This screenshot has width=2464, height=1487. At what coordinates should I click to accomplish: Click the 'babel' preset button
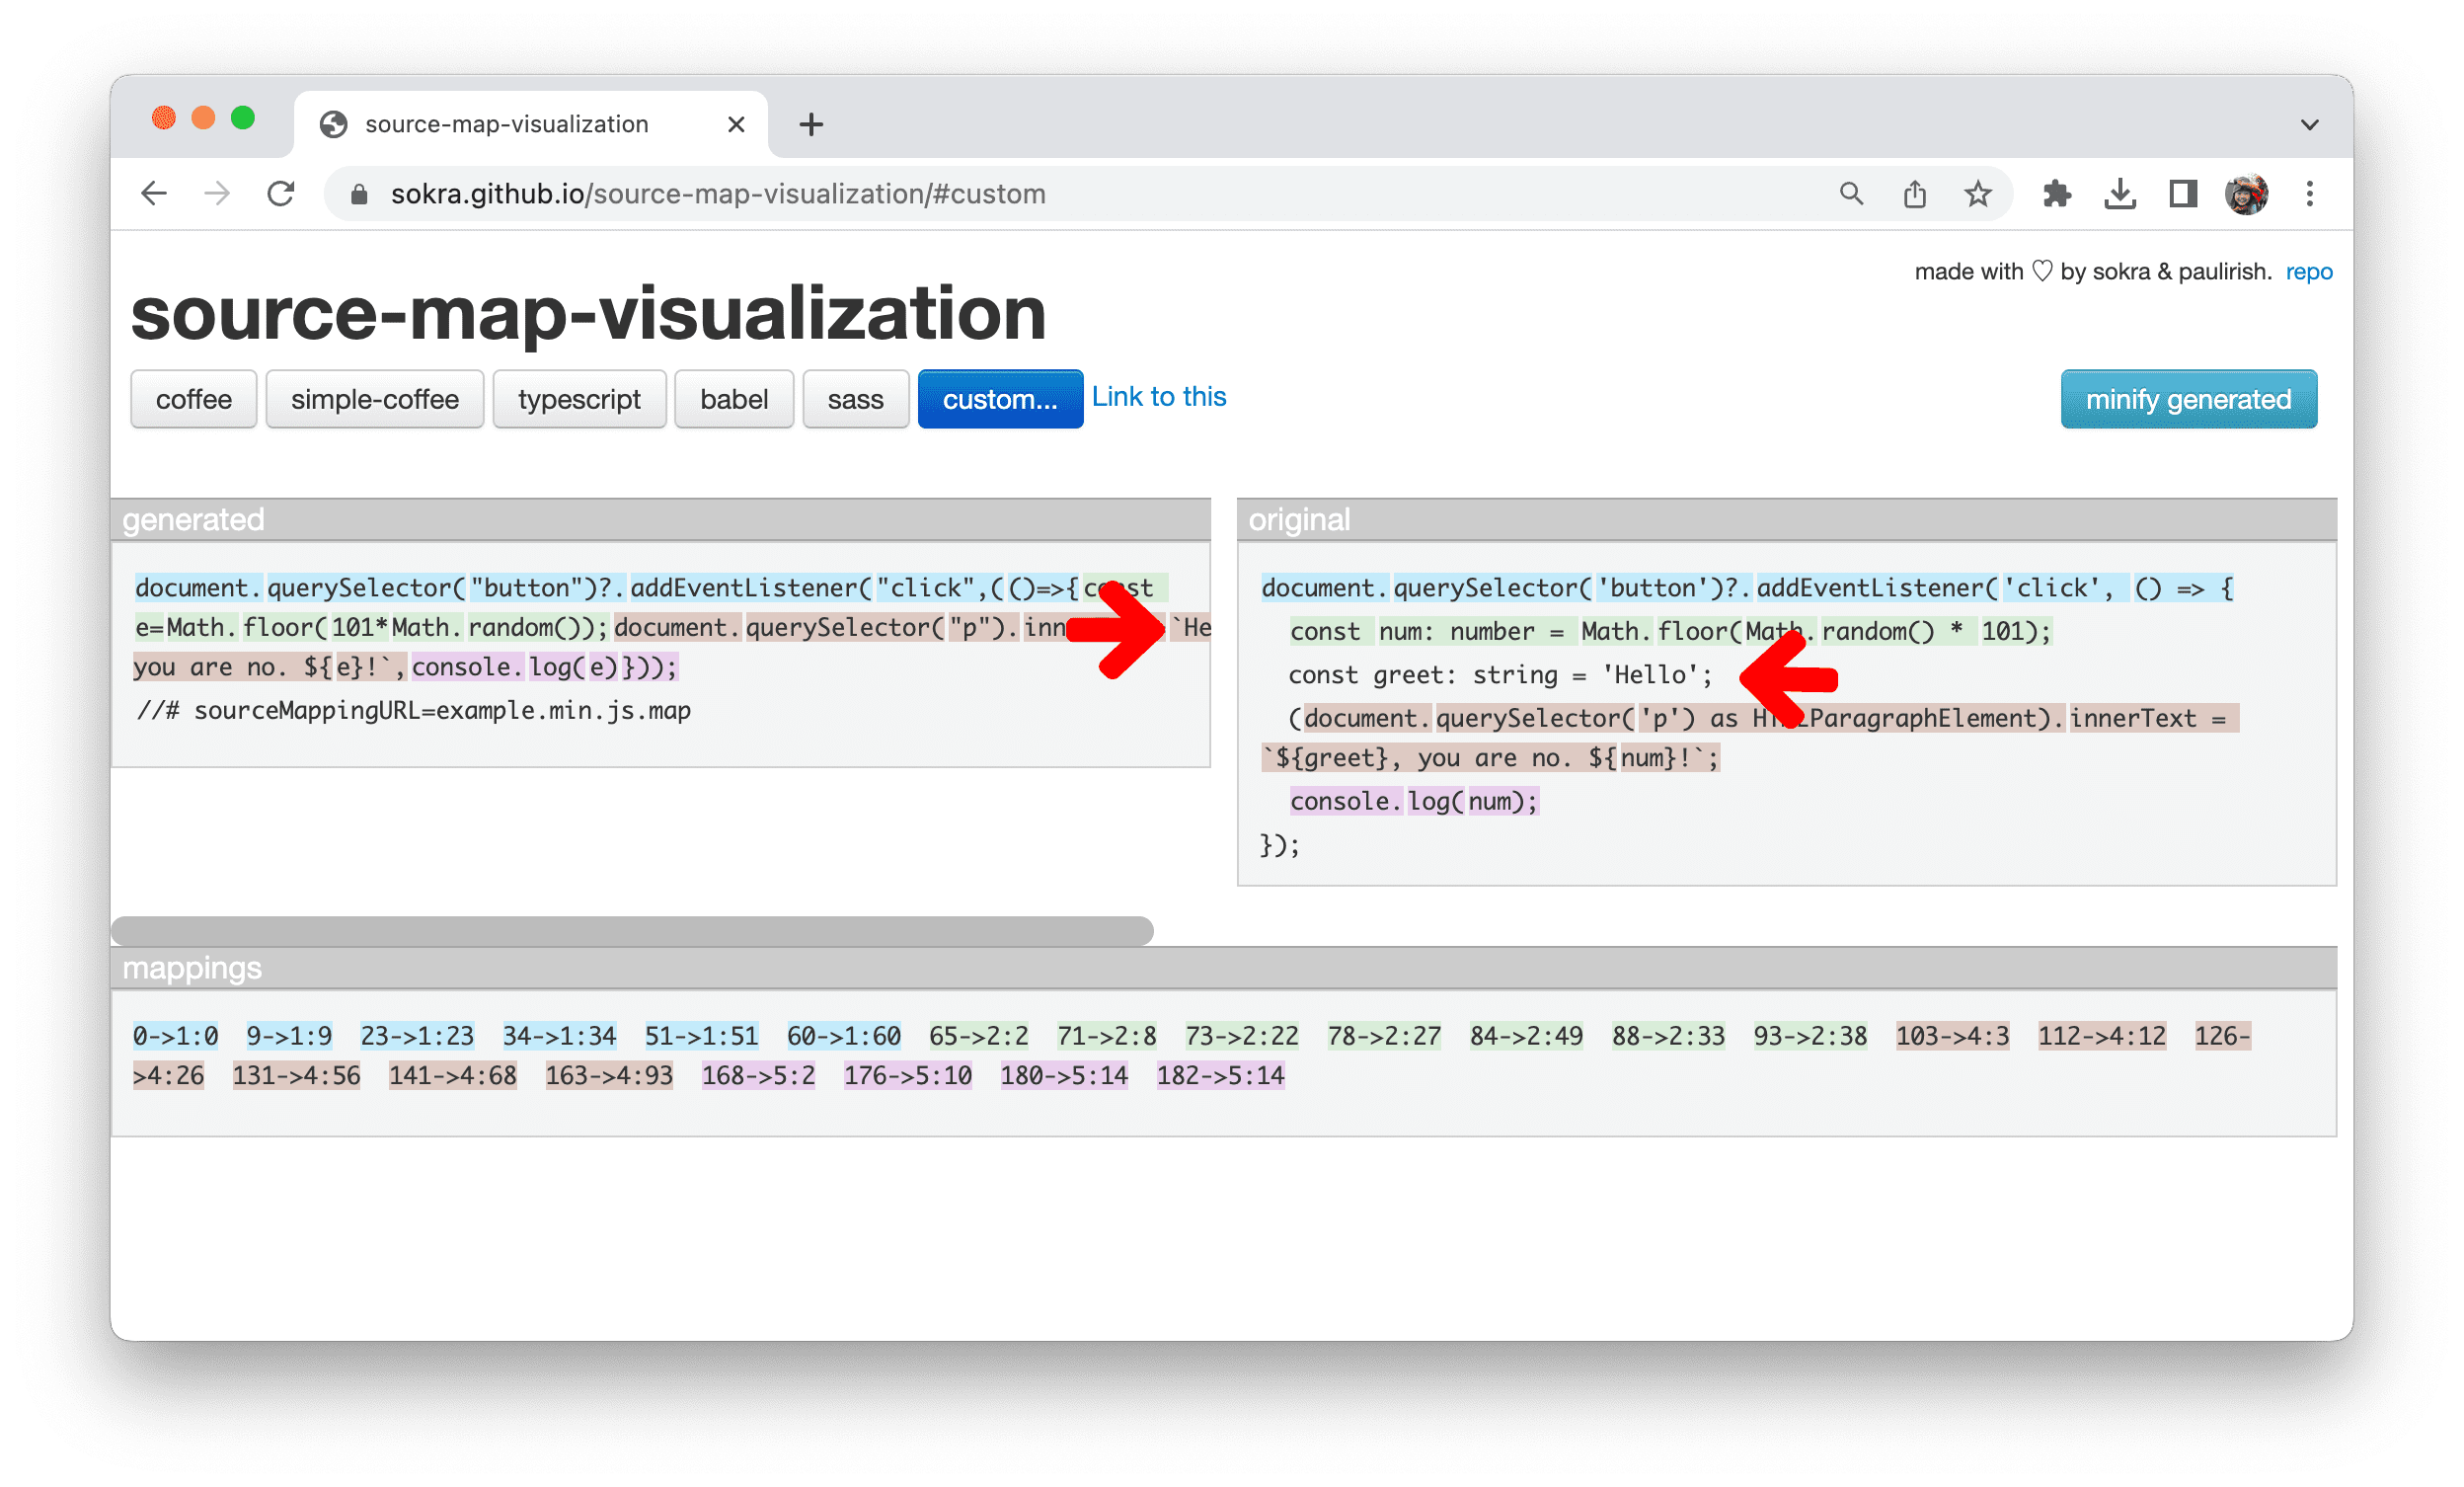click(x=733, y=398)
